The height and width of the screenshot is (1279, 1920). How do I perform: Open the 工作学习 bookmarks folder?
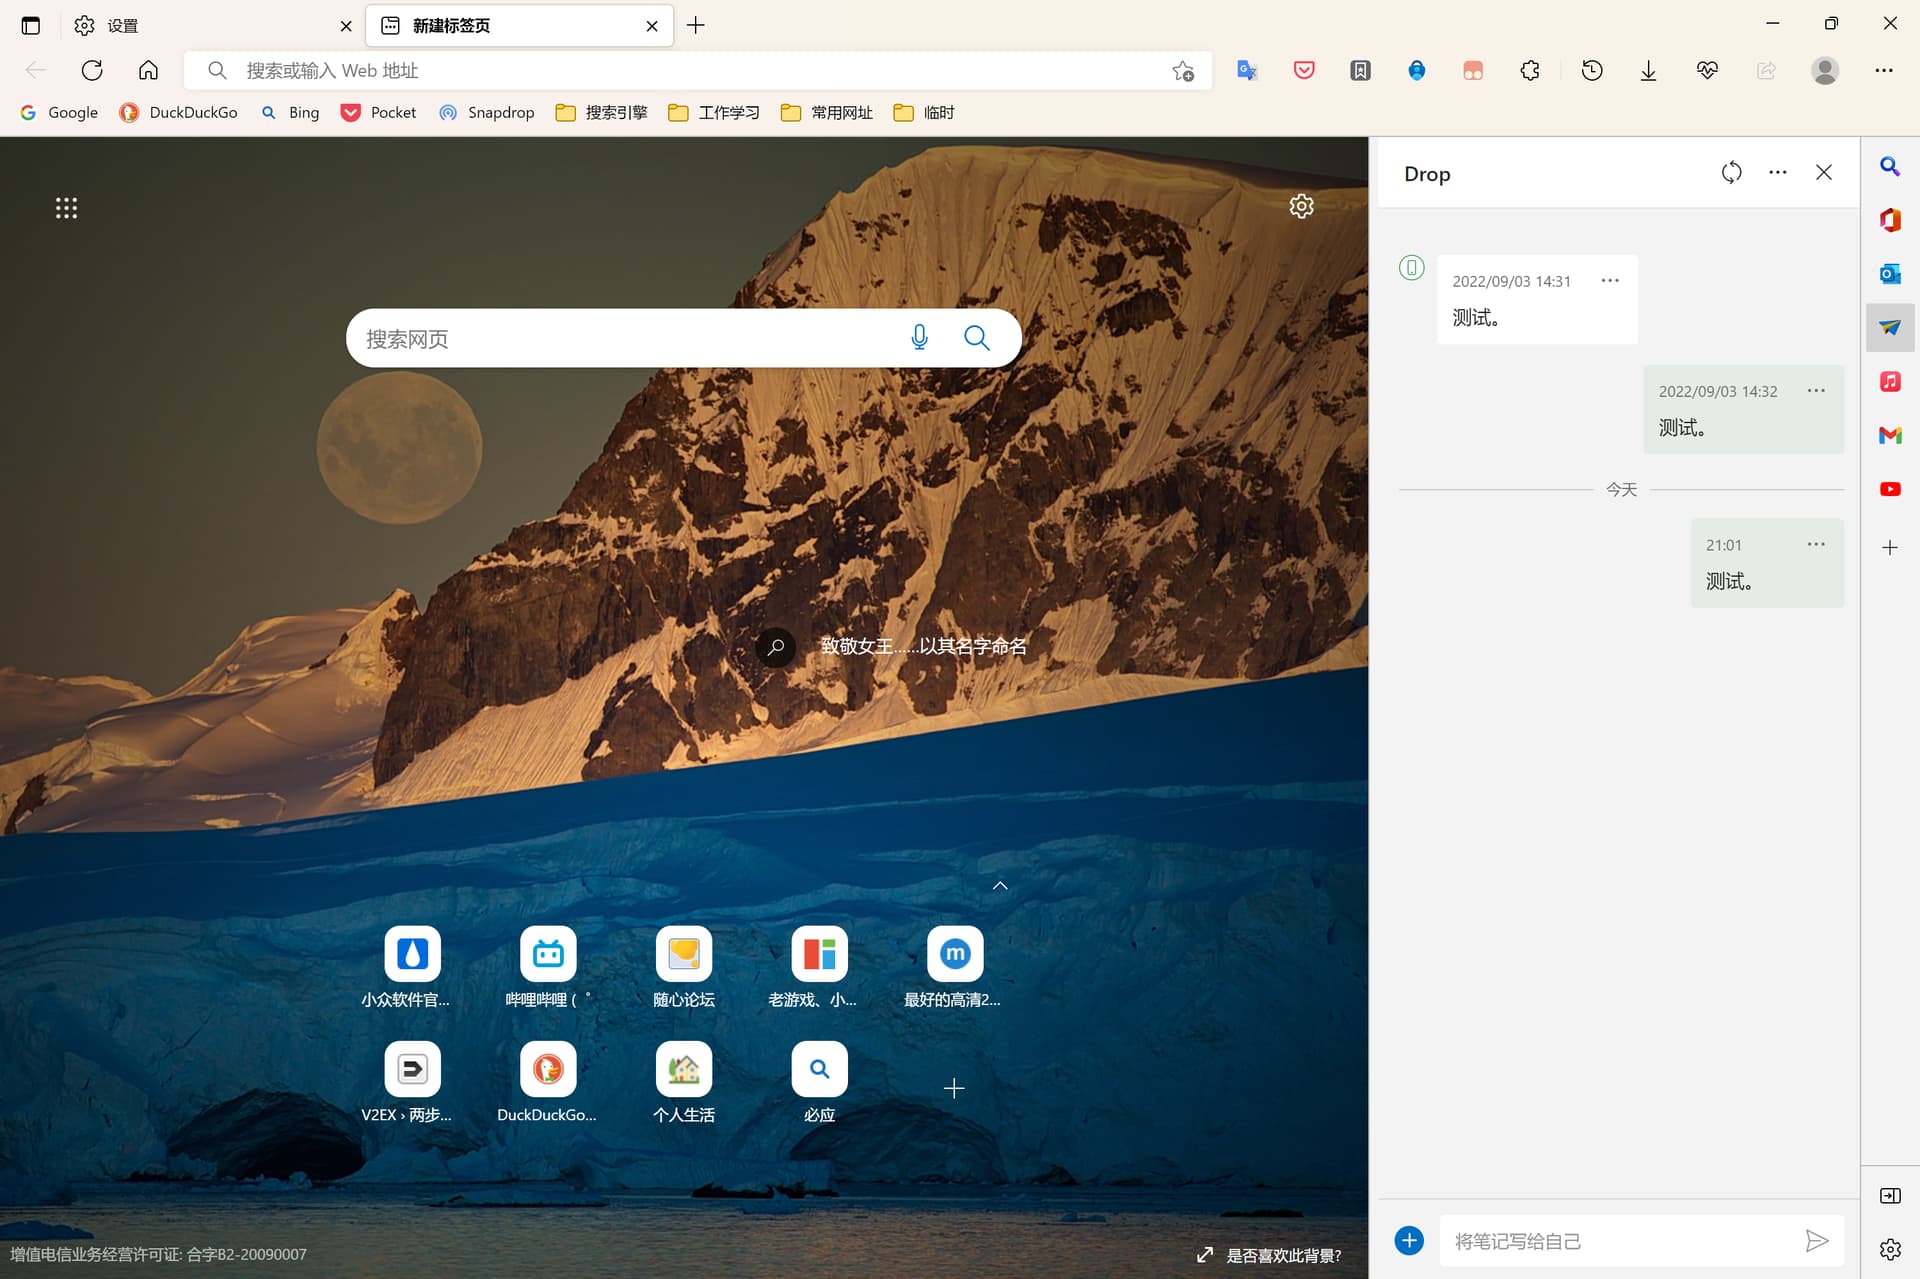[714, 112]
